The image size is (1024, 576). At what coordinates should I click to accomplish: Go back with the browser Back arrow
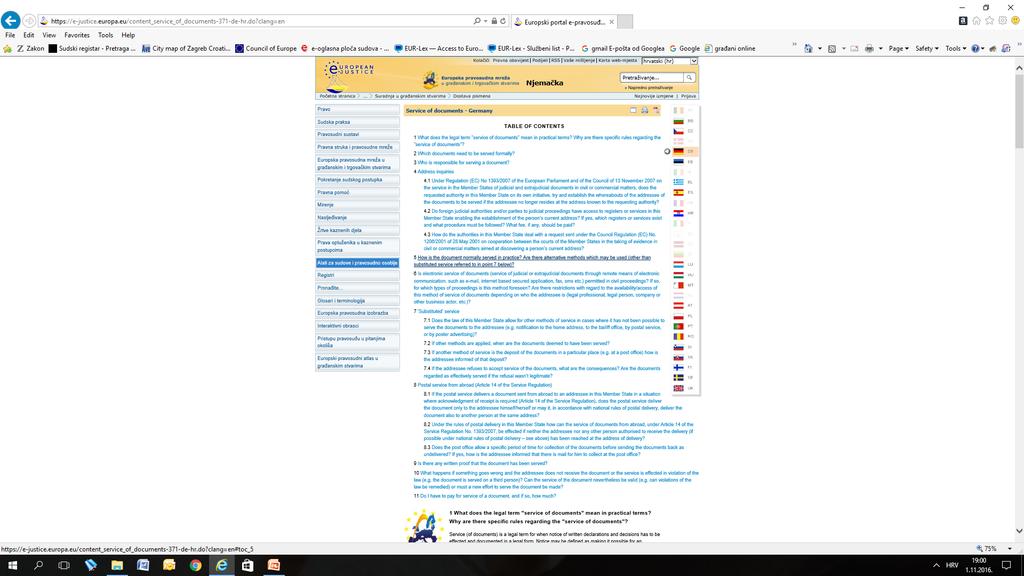click(10, 21)
